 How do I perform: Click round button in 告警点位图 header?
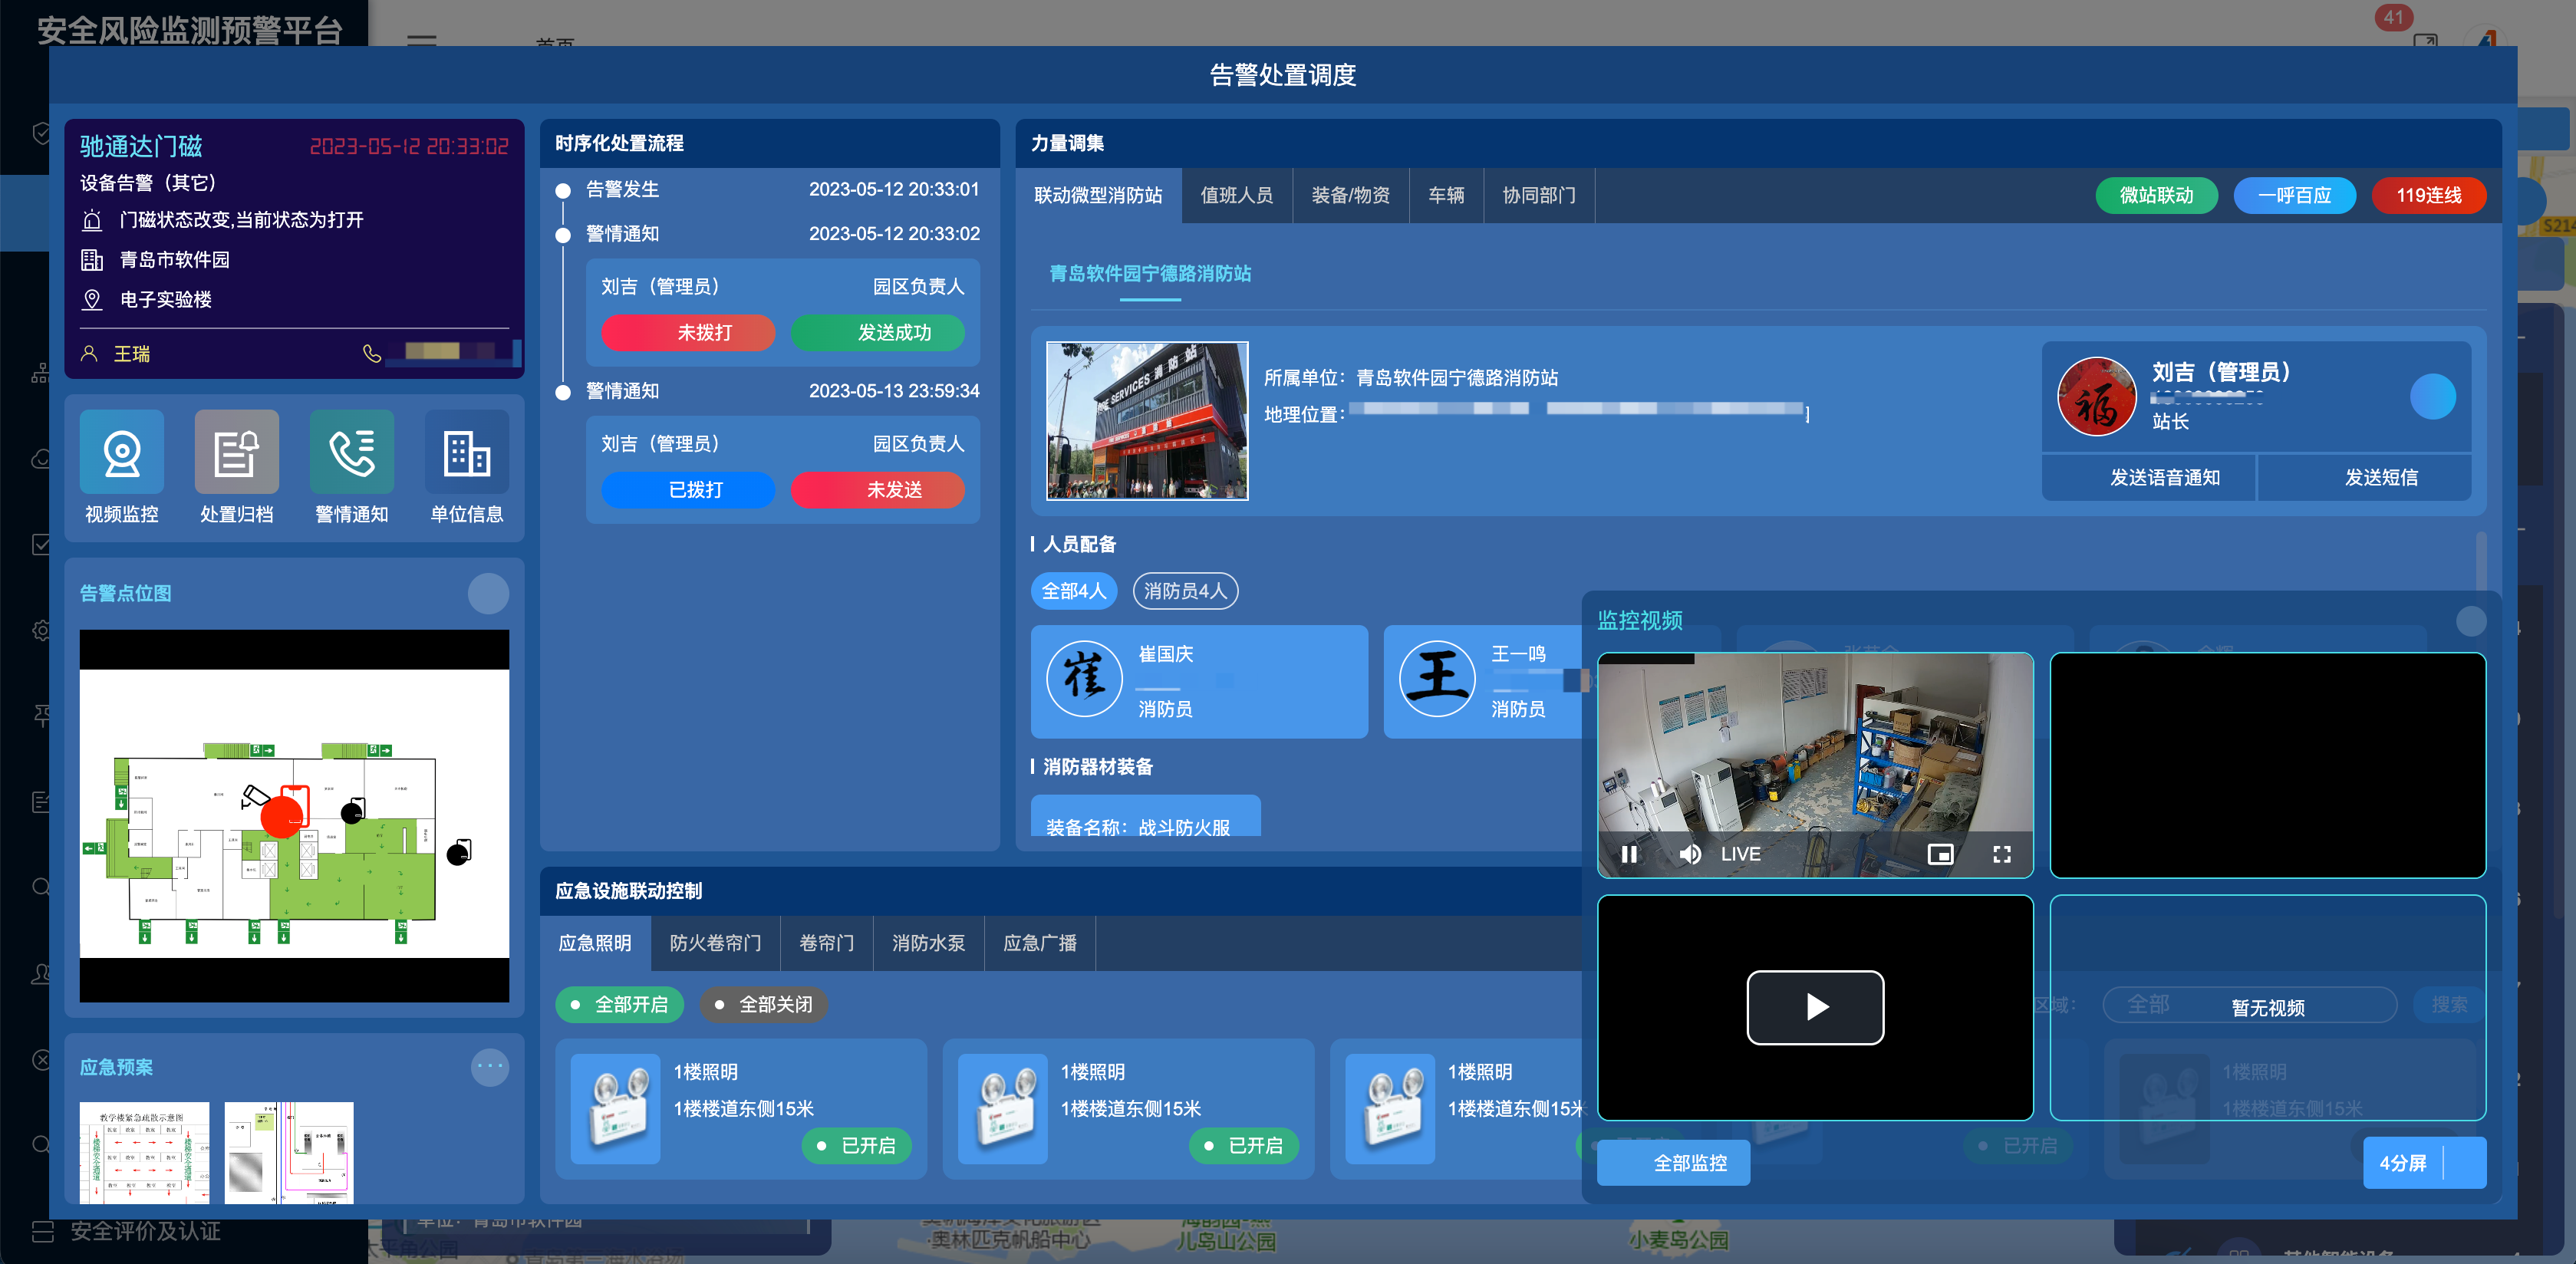[x=488, y=593]
